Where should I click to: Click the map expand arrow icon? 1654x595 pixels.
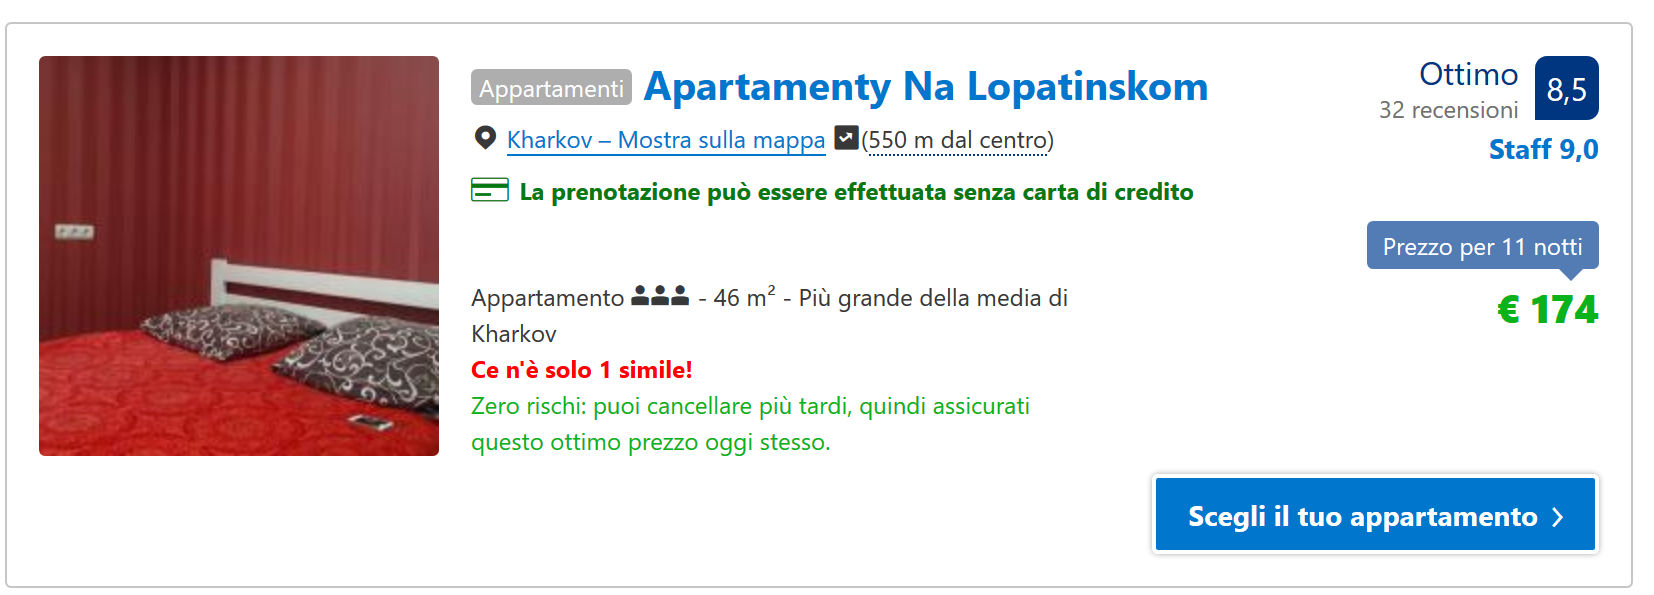[846, 138]
